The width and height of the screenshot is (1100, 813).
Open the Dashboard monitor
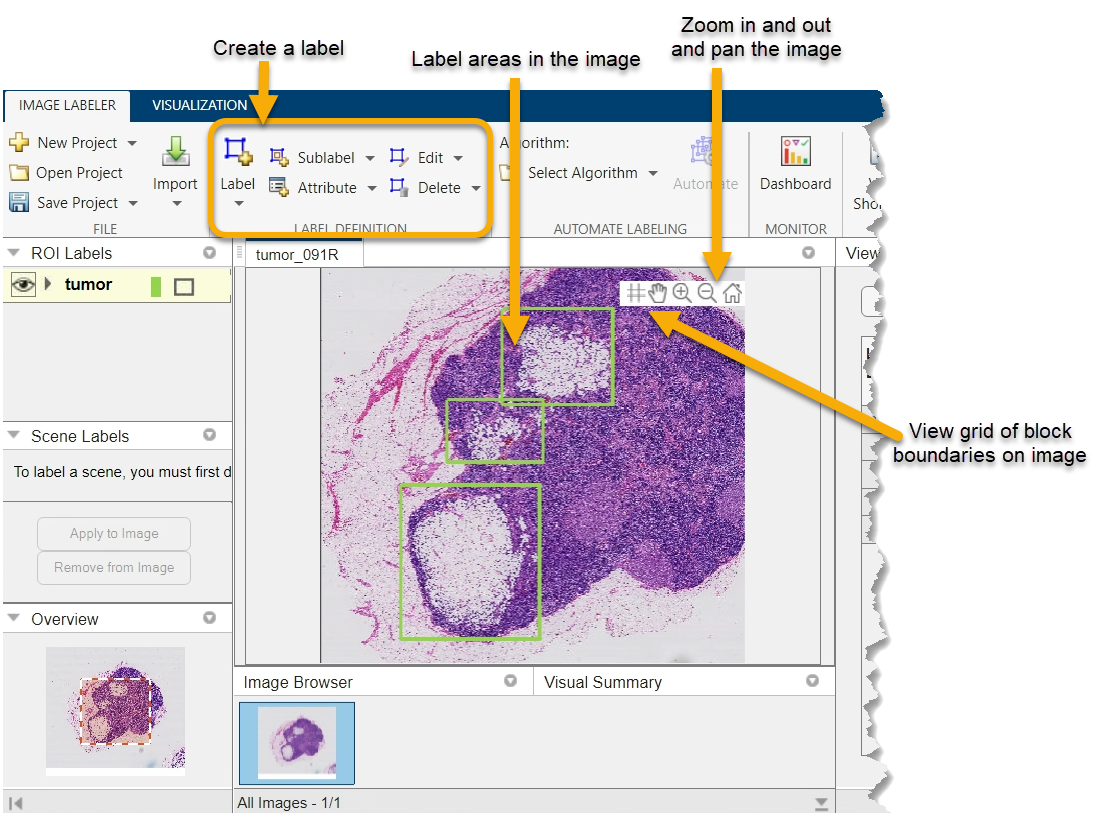[795, 152]
